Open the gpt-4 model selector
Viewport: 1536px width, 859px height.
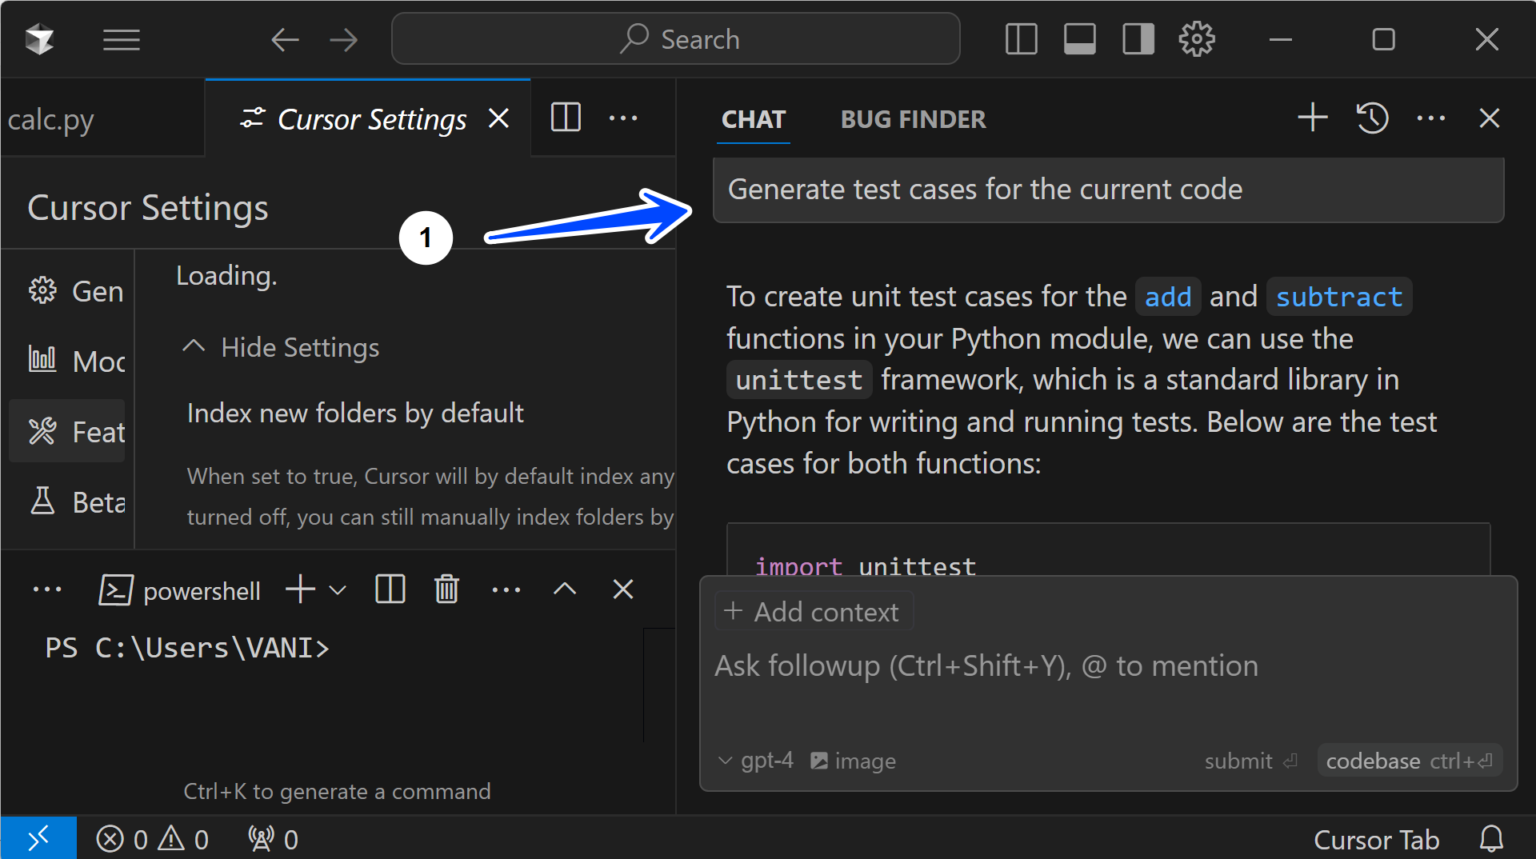point(757,760)
